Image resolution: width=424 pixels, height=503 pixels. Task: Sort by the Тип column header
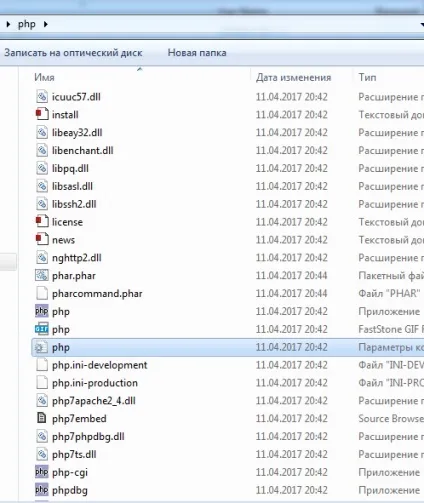[x=367, y=77]
